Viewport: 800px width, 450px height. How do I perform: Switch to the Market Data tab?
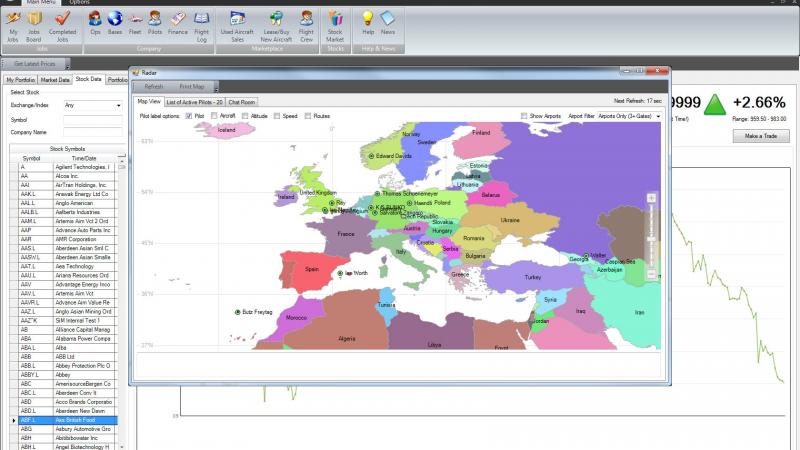[55, 79]
